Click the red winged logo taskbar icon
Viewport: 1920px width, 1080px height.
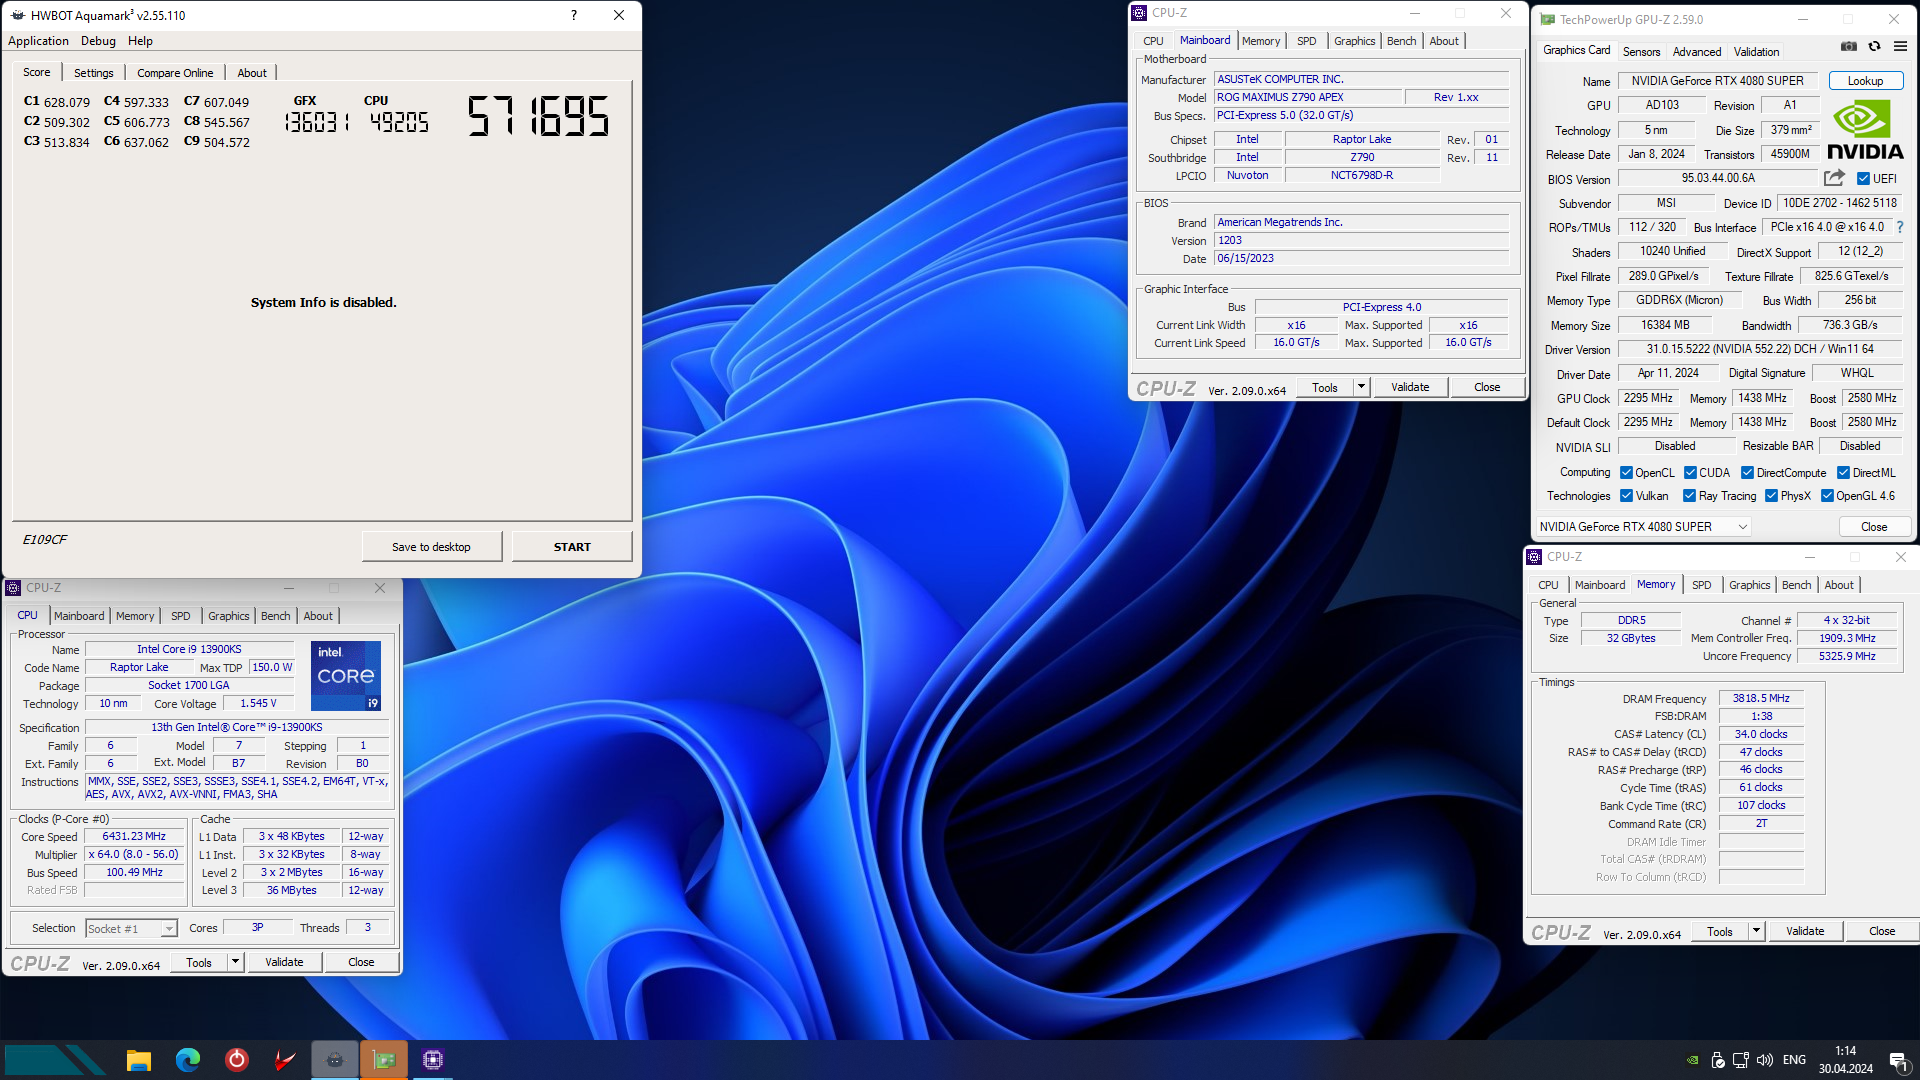click(285, 1060)
